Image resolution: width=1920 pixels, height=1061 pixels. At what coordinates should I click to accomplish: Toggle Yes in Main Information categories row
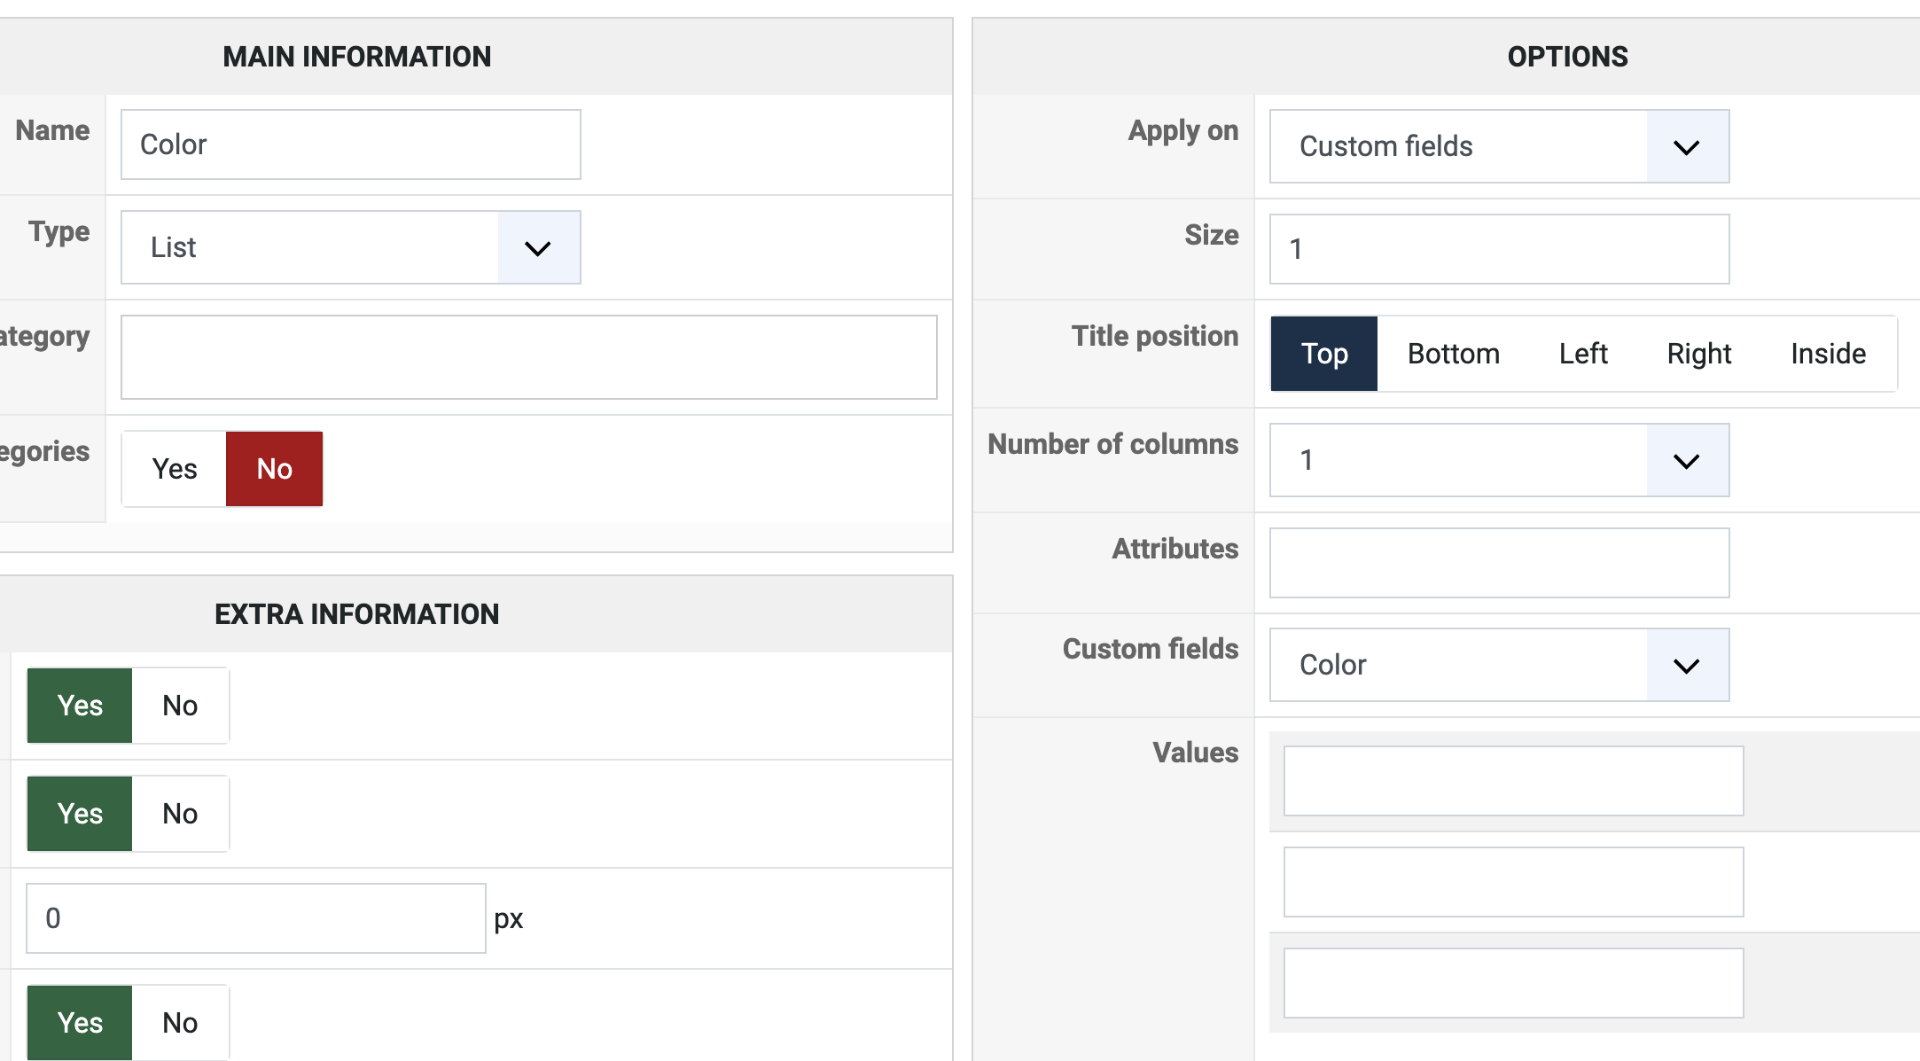point(174,469)
